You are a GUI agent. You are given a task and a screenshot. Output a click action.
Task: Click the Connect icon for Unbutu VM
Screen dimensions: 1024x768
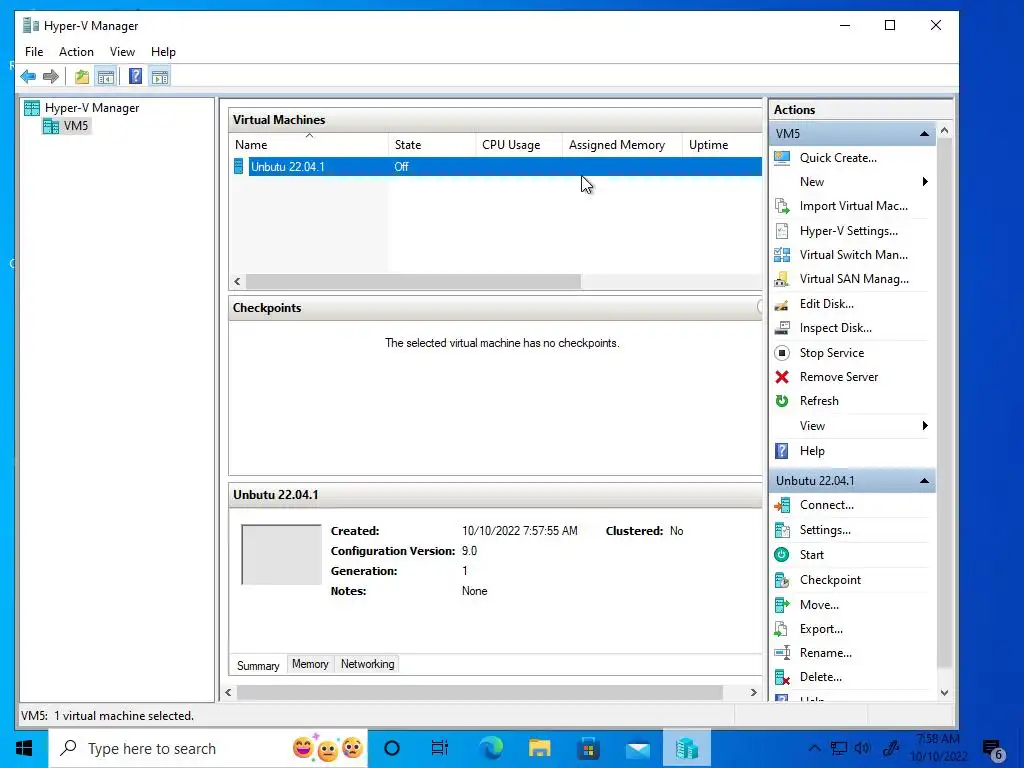[782, 505]
